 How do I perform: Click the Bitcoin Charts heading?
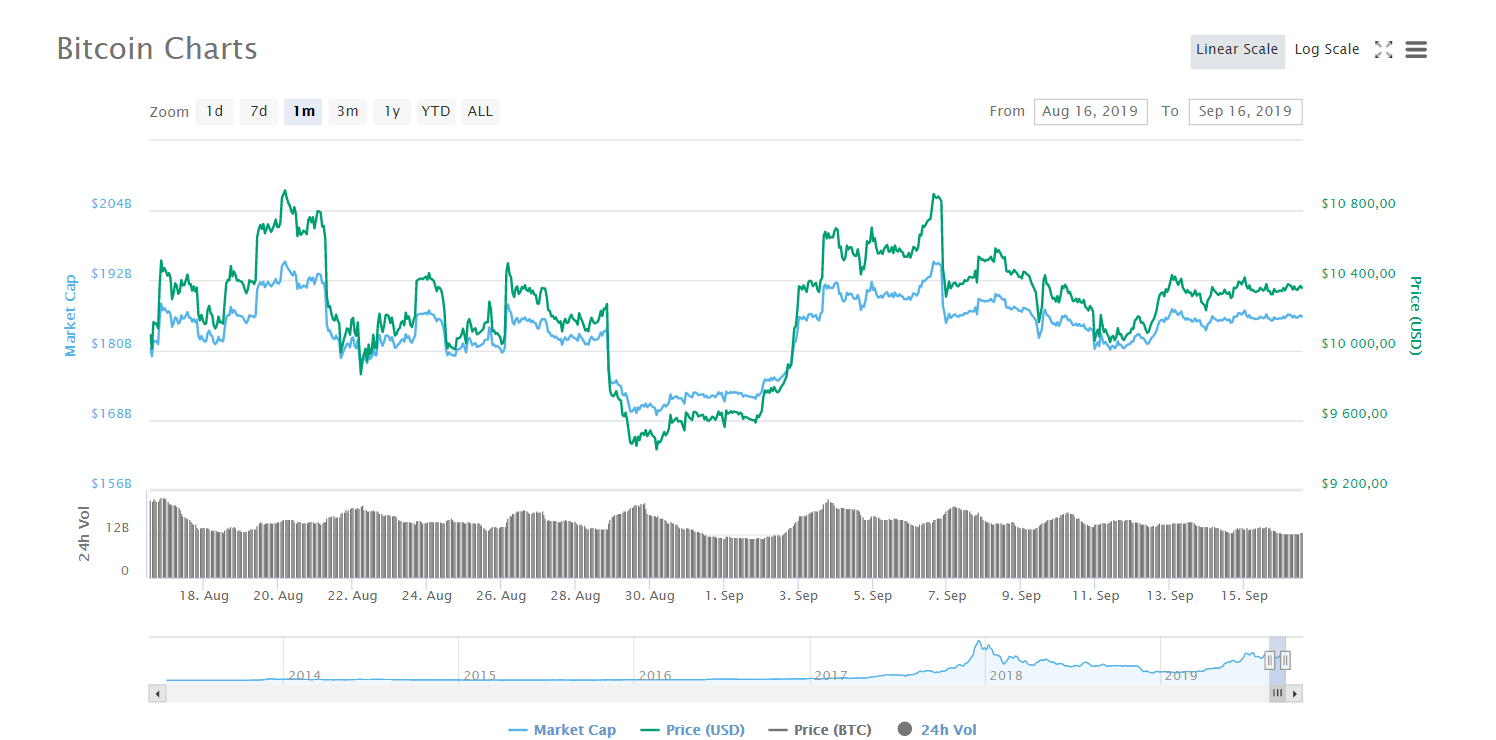[157, 49]
